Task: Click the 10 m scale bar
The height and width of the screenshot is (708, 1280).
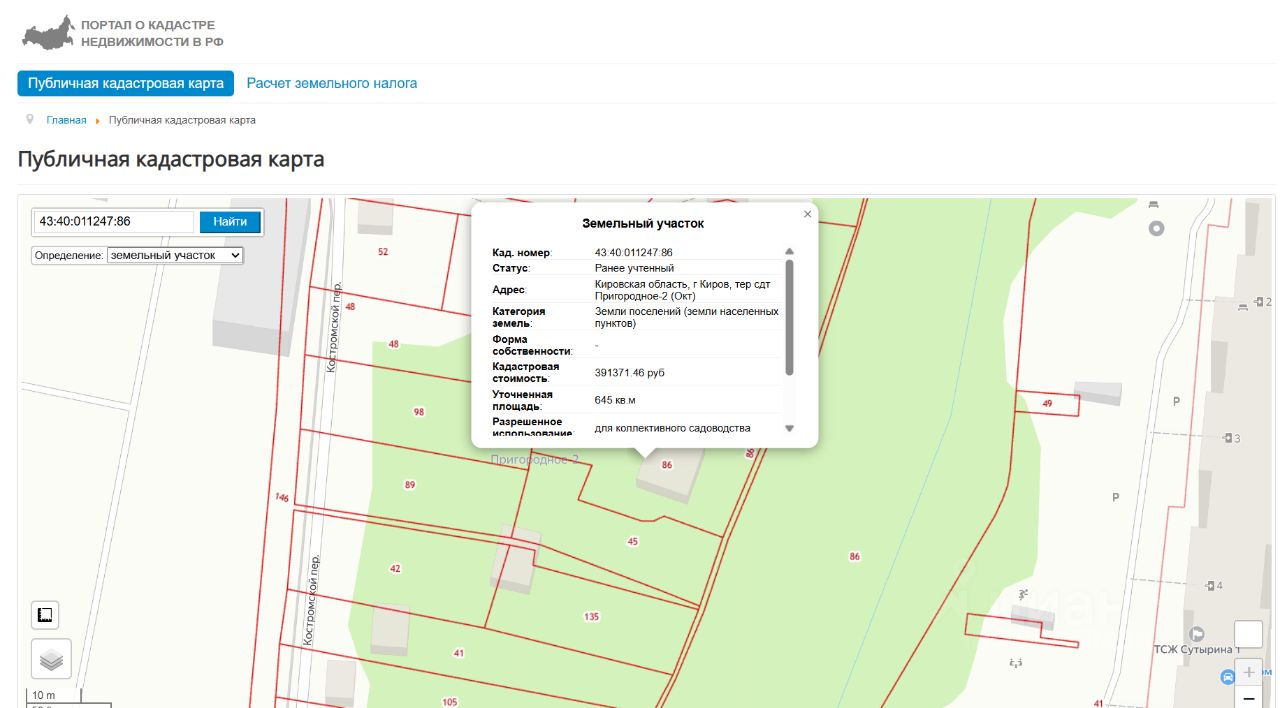Action: point(54,695)
